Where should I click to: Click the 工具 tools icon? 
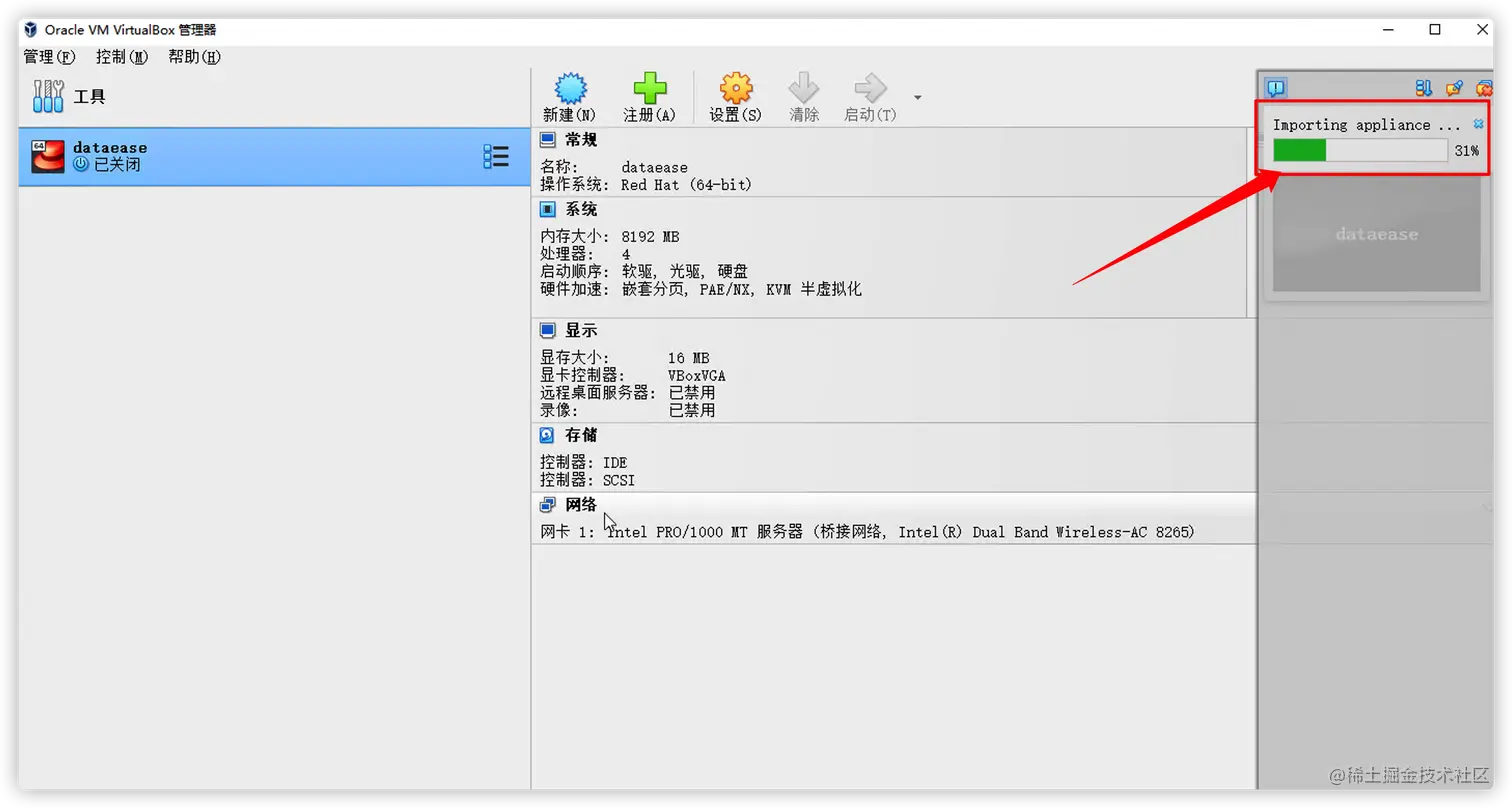[47, 96]
